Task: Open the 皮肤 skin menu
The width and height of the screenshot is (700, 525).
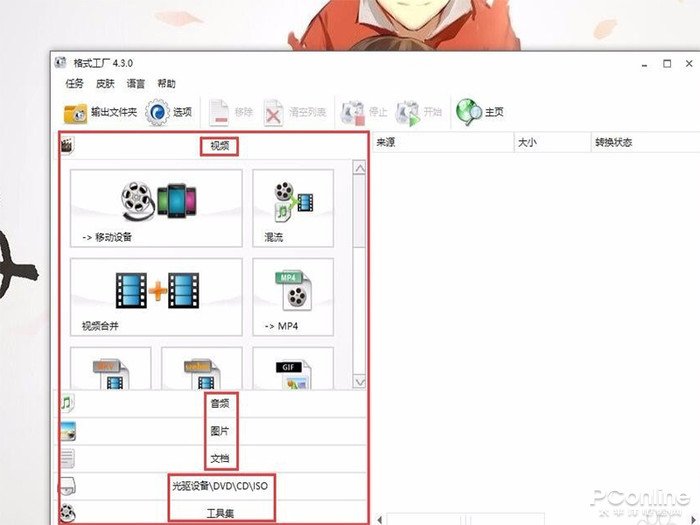Action: coord(105,84)
